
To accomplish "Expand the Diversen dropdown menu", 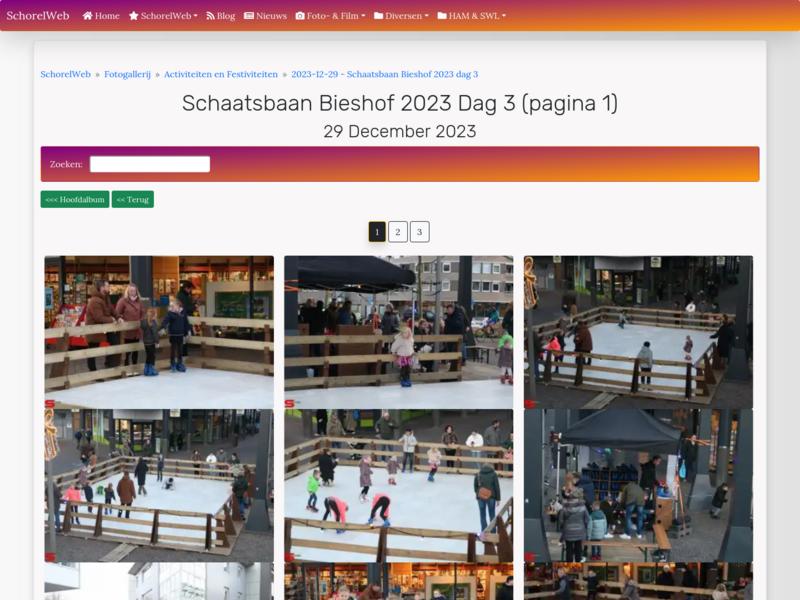I will pos(402,16).
